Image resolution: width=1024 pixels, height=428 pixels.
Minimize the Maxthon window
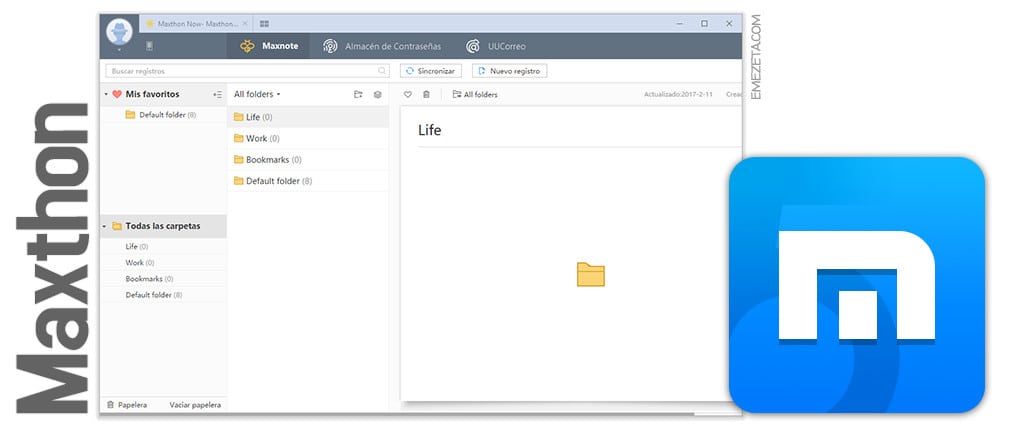coord(680,24)
